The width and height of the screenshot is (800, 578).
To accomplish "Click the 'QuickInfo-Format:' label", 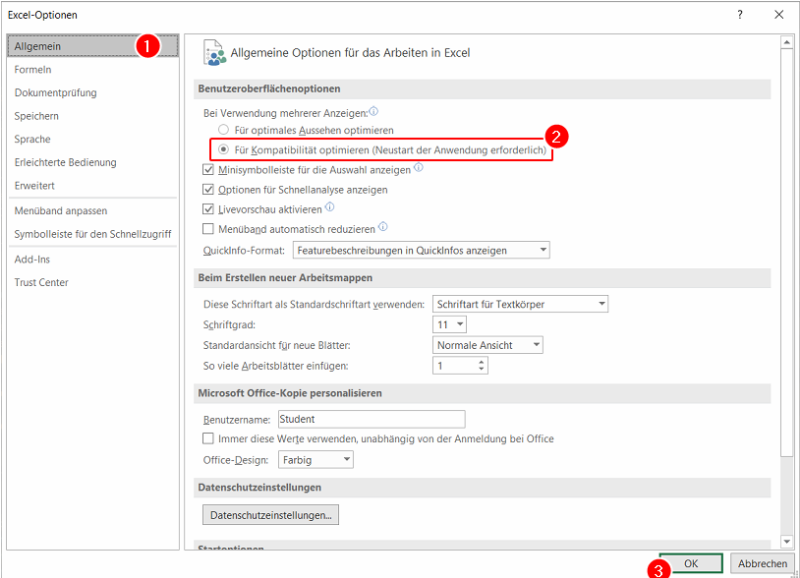I will pos(243,250).
